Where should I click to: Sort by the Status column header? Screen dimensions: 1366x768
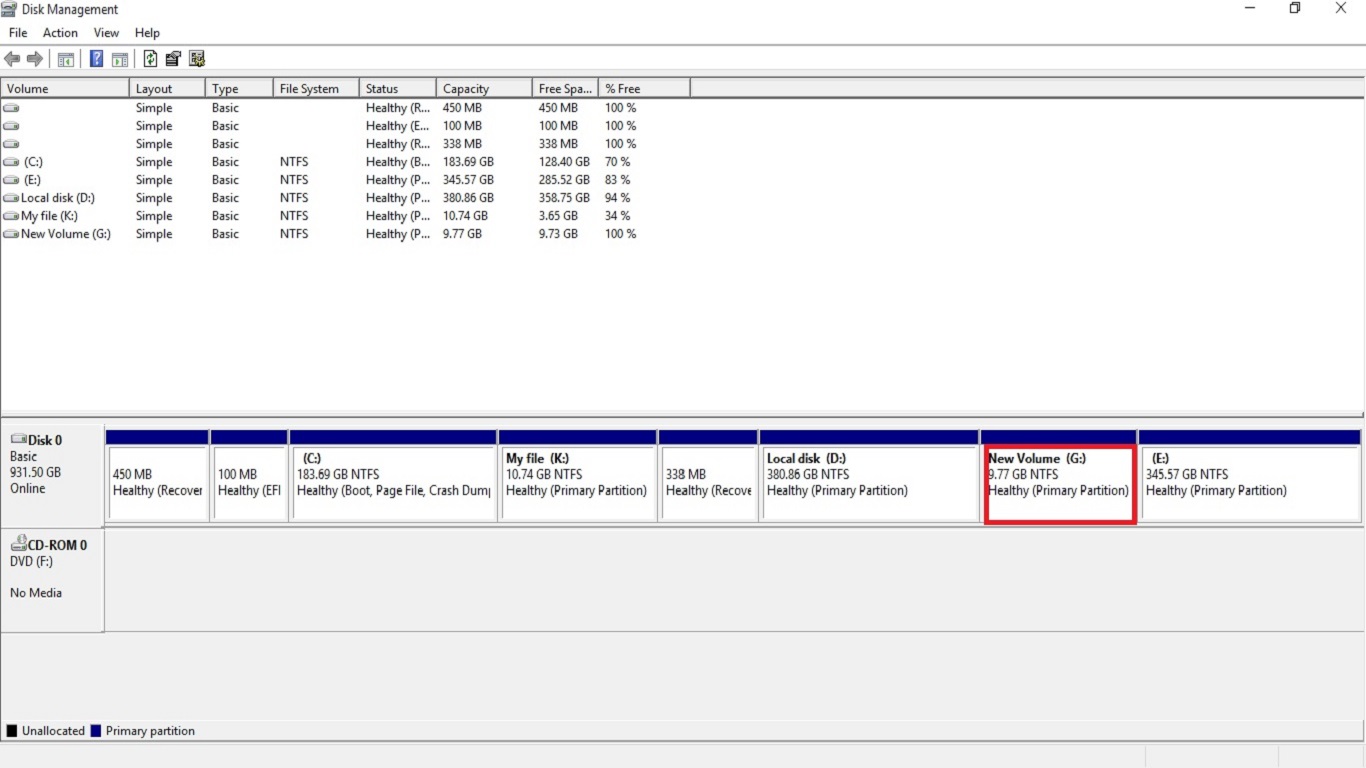pyautogui.click(x=398, y=89)
